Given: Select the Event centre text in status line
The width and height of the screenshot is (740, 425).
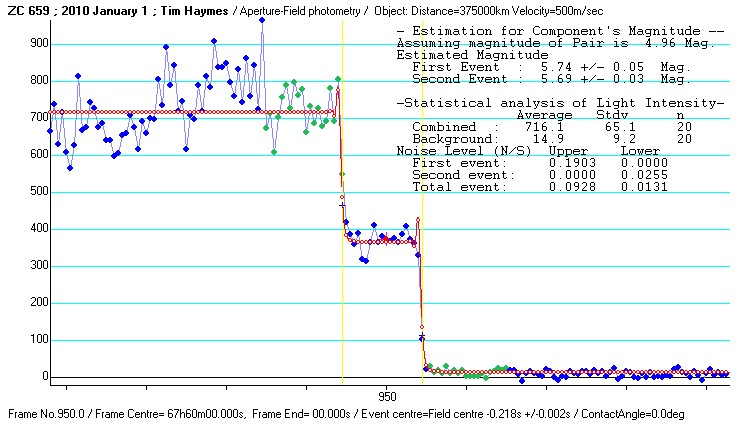Looking at the screenshot, I should (x=452, y=413).
